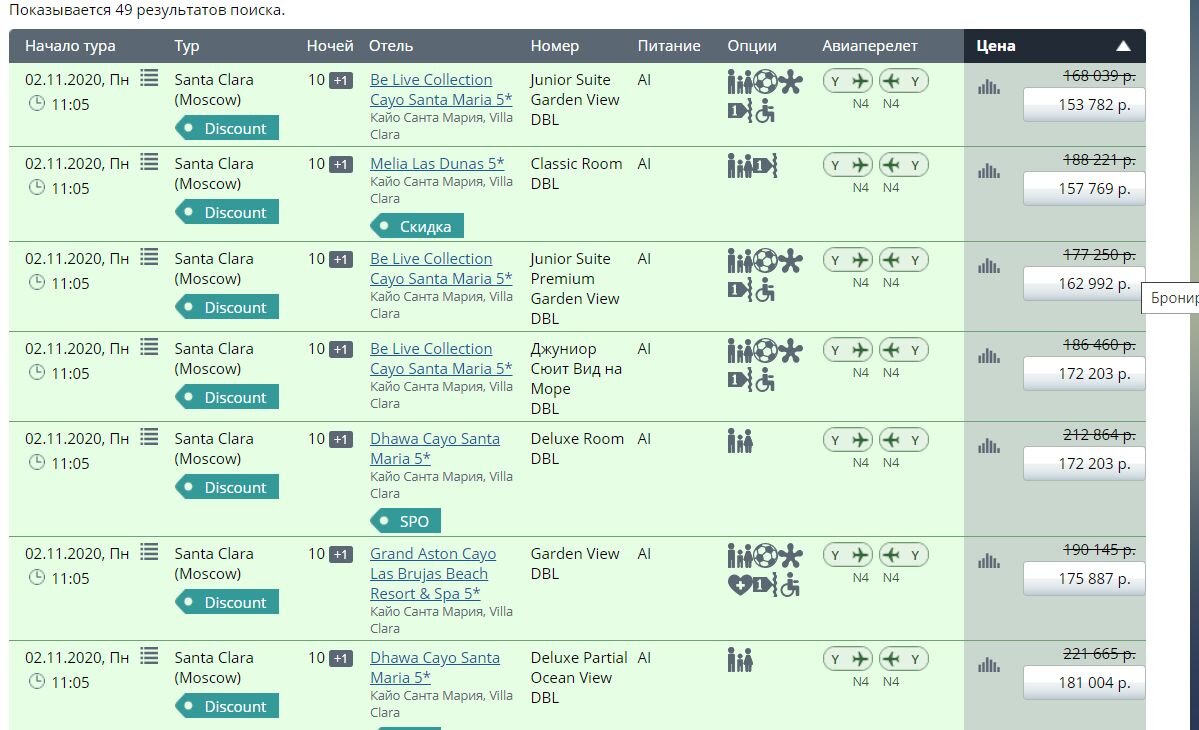Book the 181 004 р. offer
The width and height of the screenshot is (1199, 730).
point(1084,683)
